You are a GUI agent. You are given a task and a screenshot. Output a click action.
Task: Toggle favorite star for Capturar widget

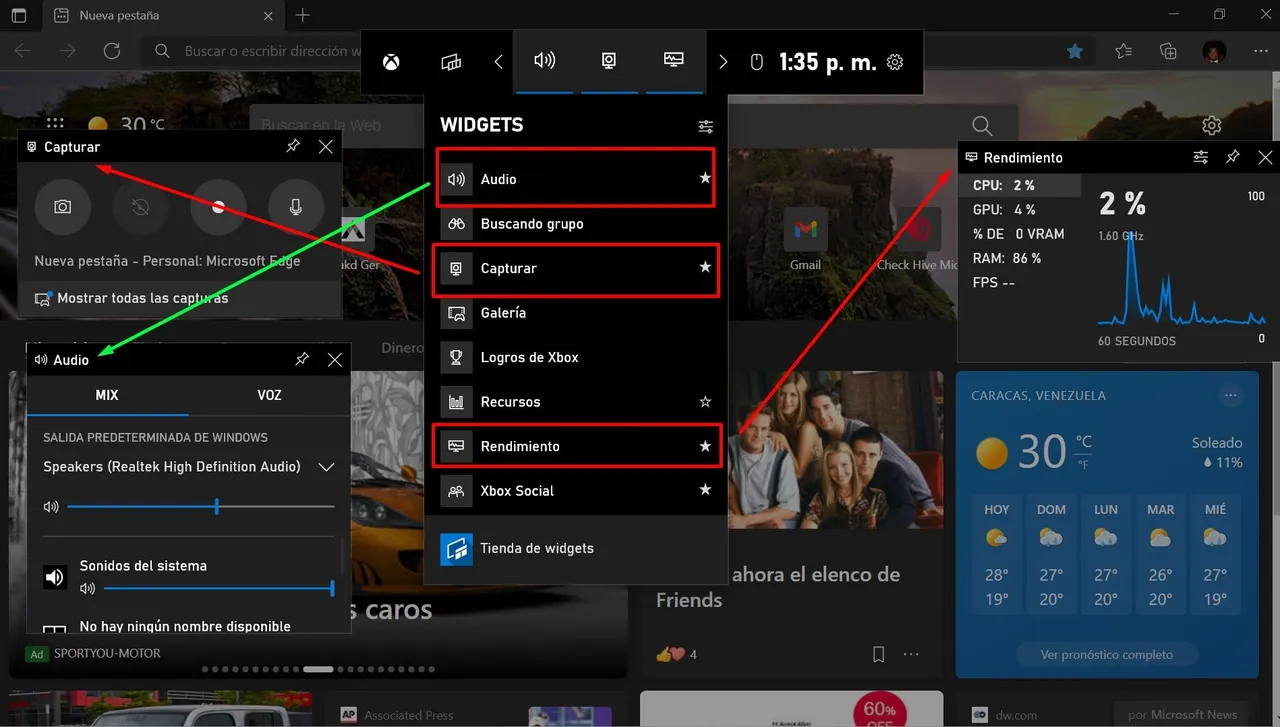pyautogui.click(x=705, y=268)
